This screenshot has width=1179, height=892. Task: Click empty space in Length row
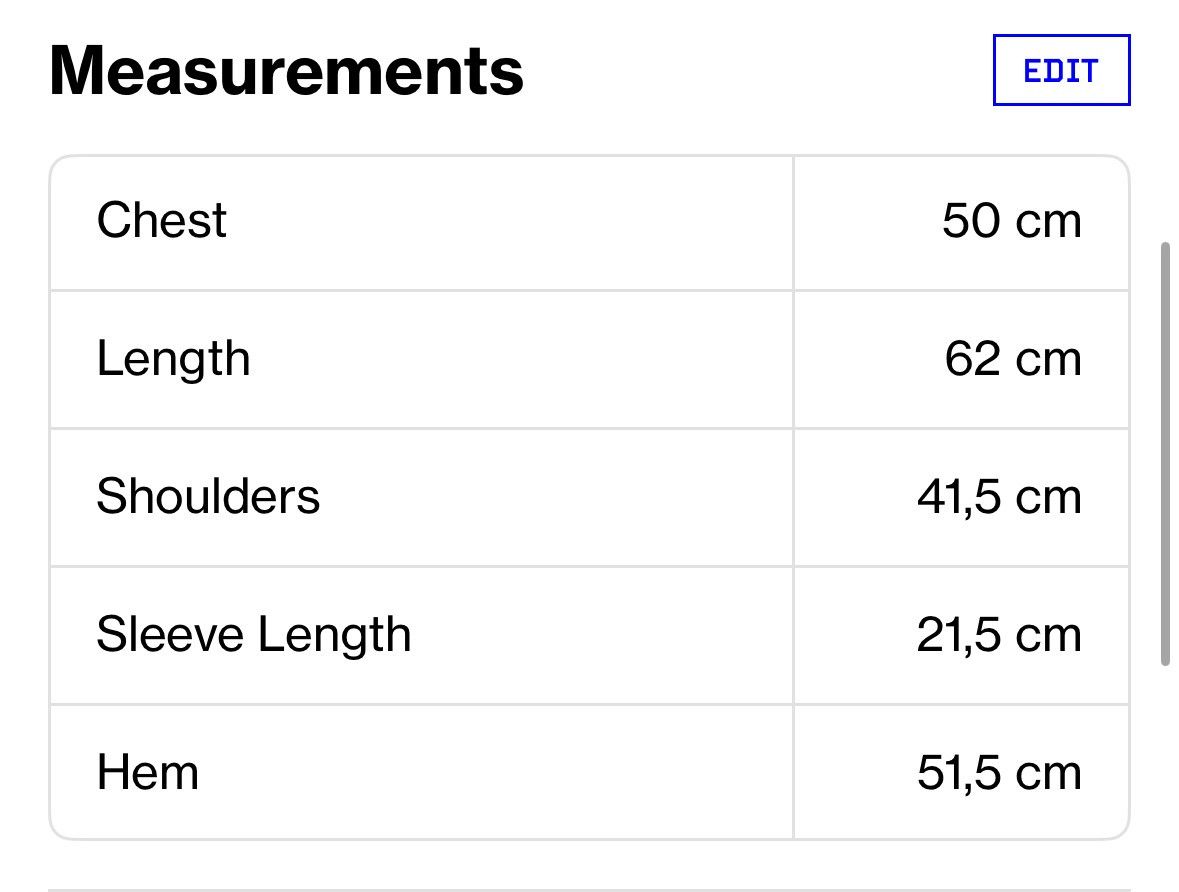pyautogui.click(x=519, y=360)
